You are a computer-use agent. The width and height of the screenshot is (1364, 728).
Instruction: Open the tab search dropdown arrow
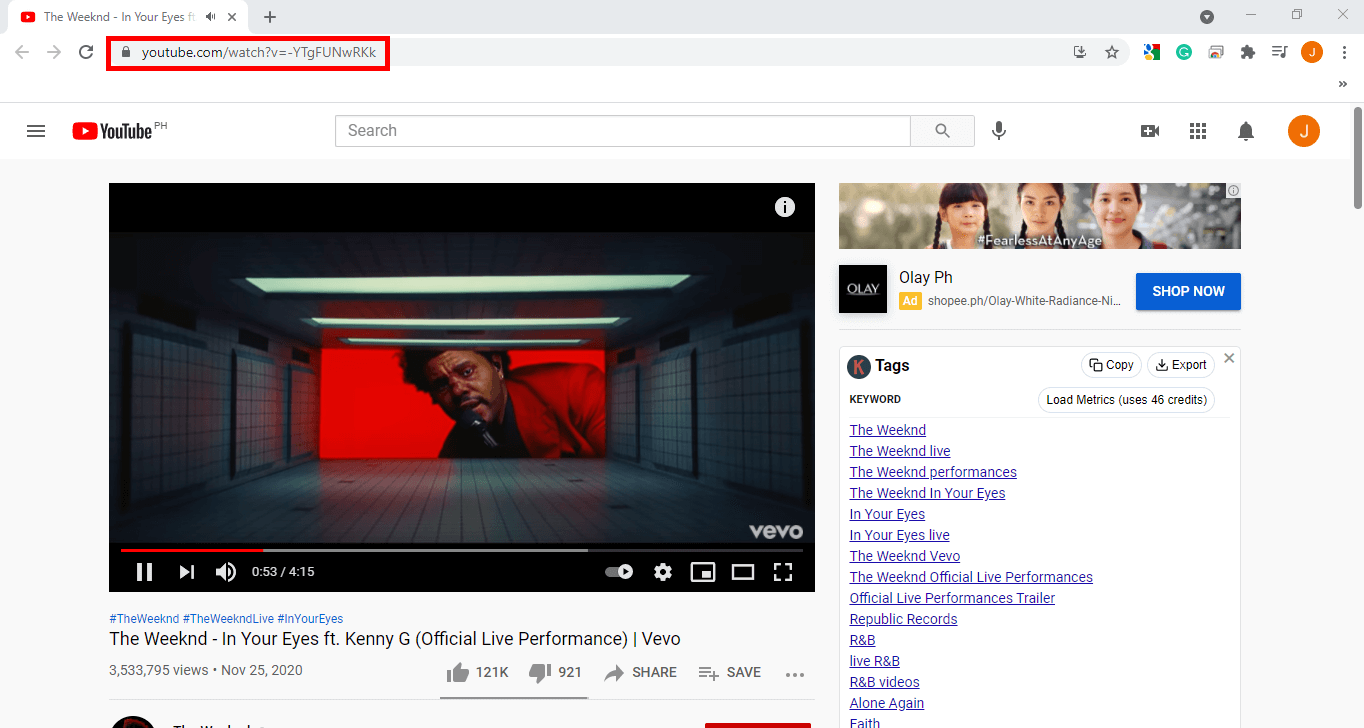click(1207, 16)
